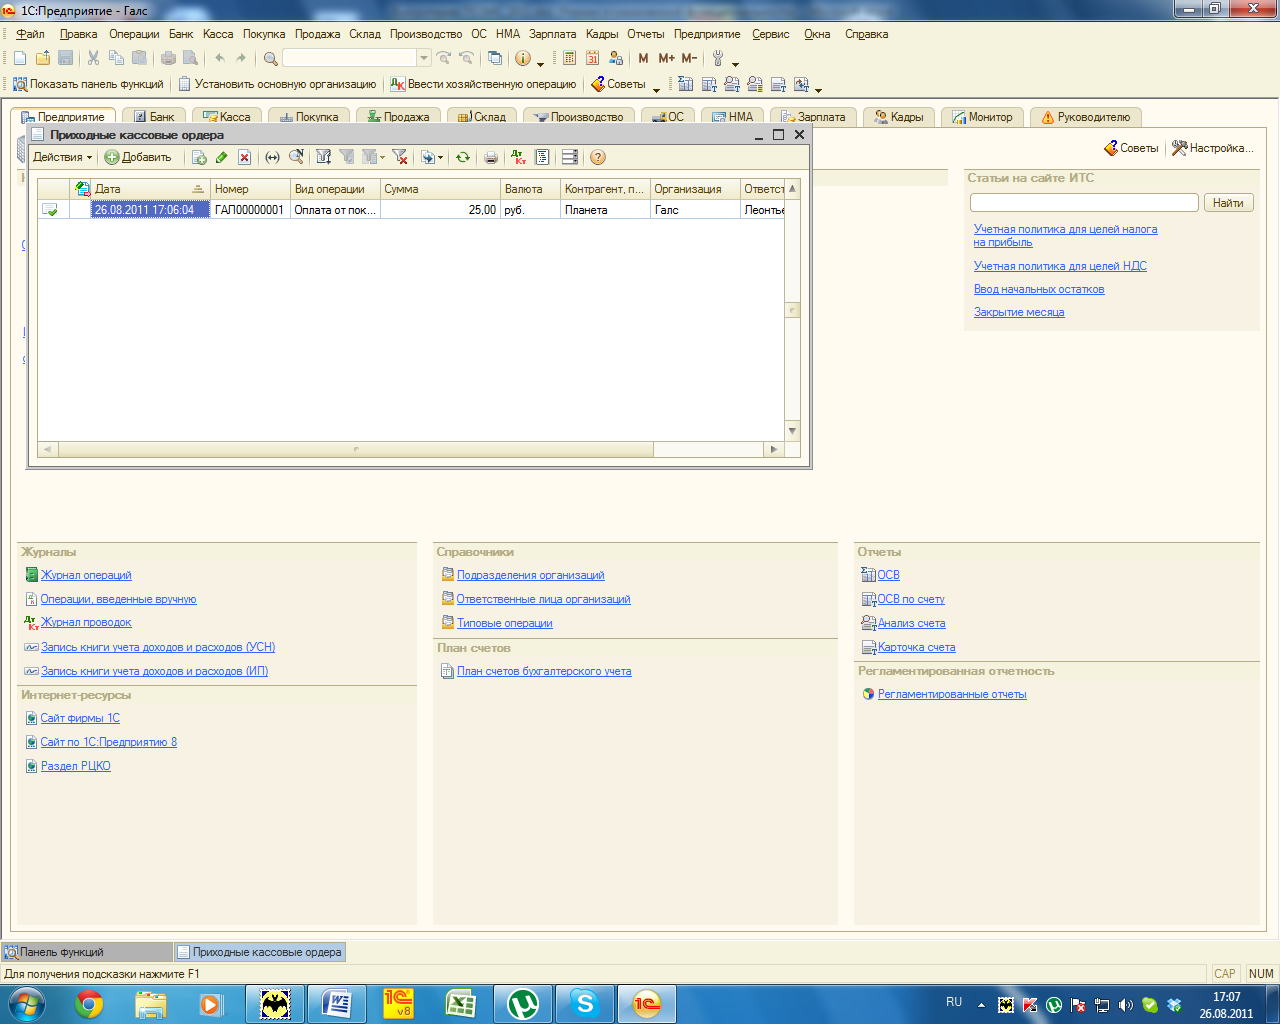This screenshot has height=1024, width=1280.
Task: Open the Операции menu
Action: click(x=134, y=34)
